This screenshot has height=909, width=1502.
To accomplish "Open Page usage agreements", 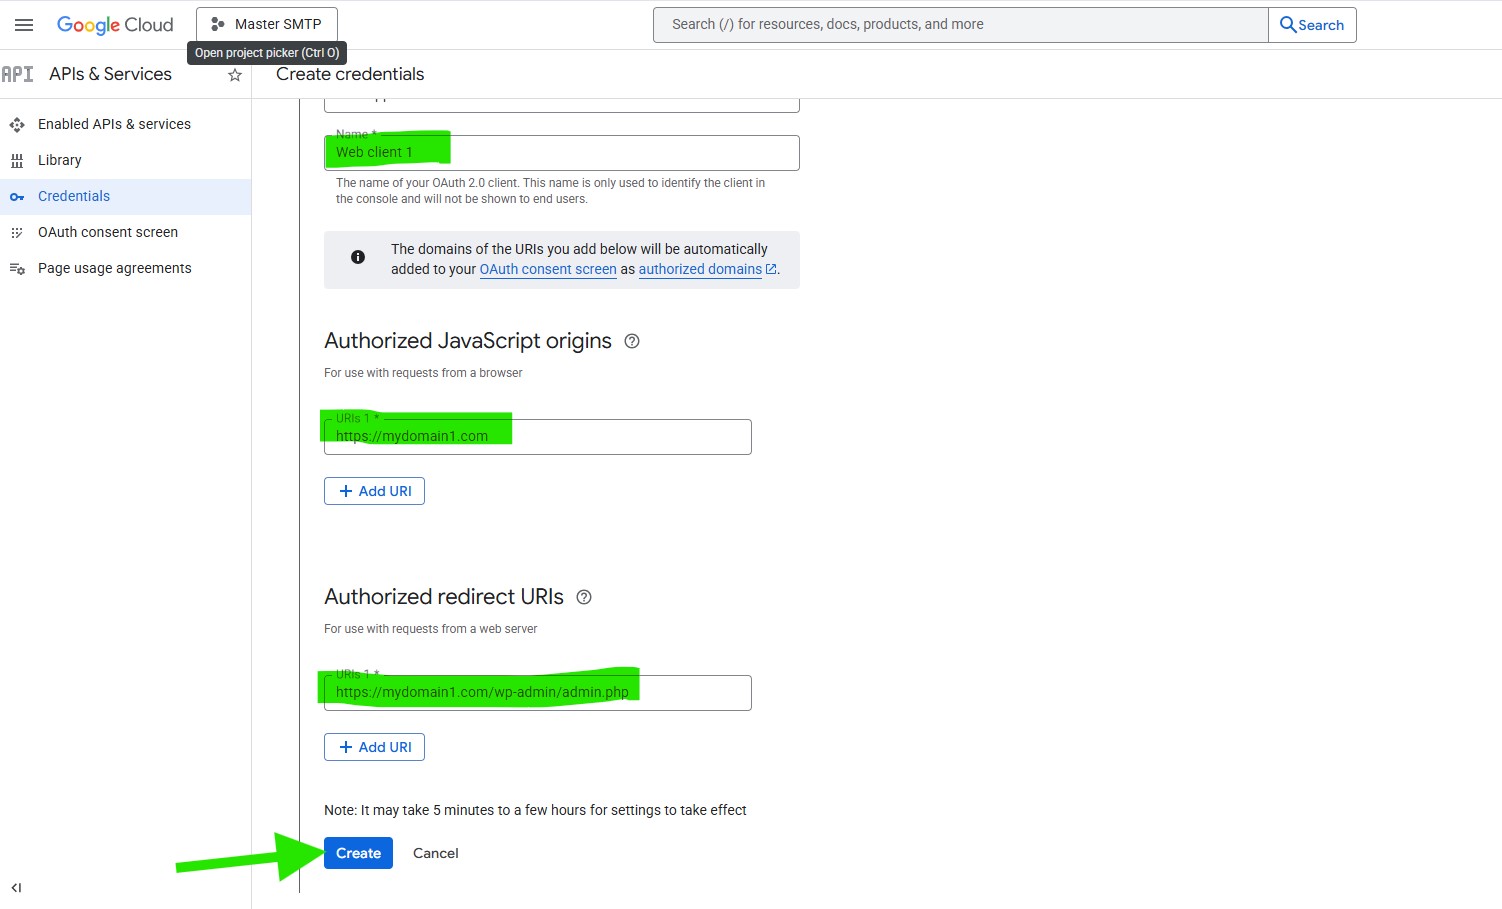I will 115,268.
